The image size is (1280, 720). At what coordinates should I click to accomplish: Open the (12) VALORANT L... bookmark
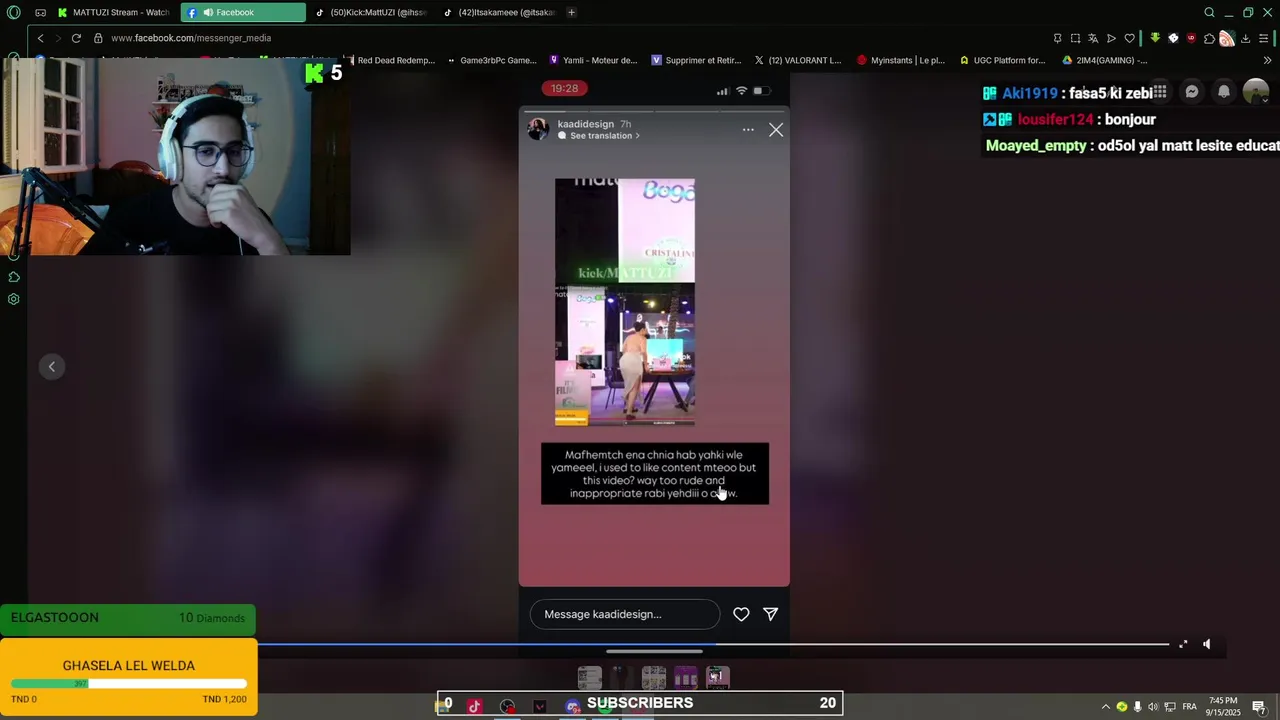(x=798, y=60)
